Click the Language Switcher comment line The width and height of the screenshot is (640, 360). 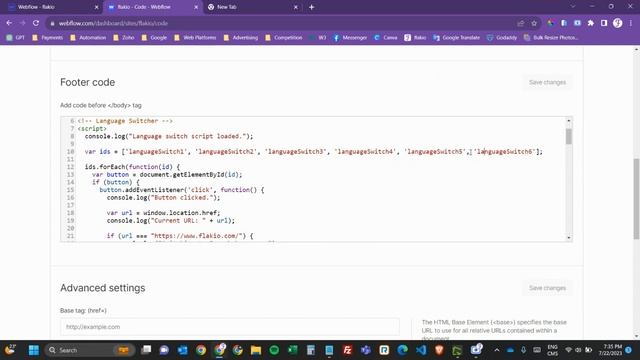click(125, 121)
